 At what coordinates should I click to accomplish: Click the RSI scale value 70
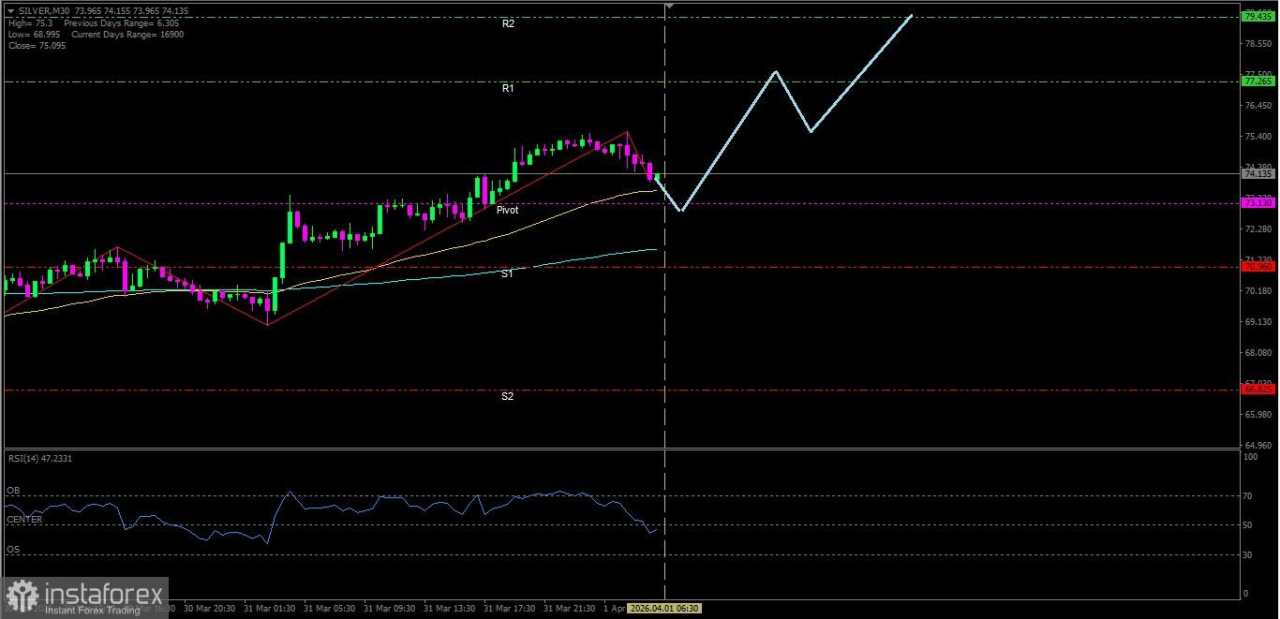(x=1248, y=496)
